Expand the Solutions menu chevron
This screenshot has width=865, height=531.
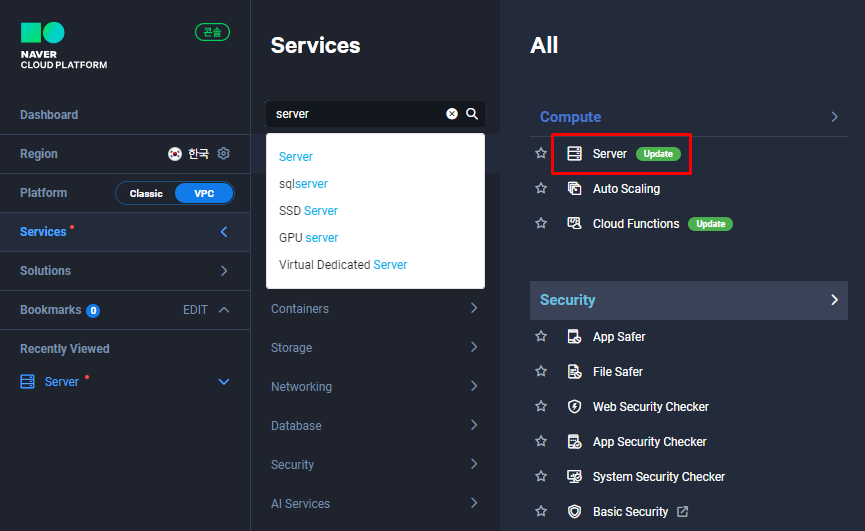click(224, 271)
